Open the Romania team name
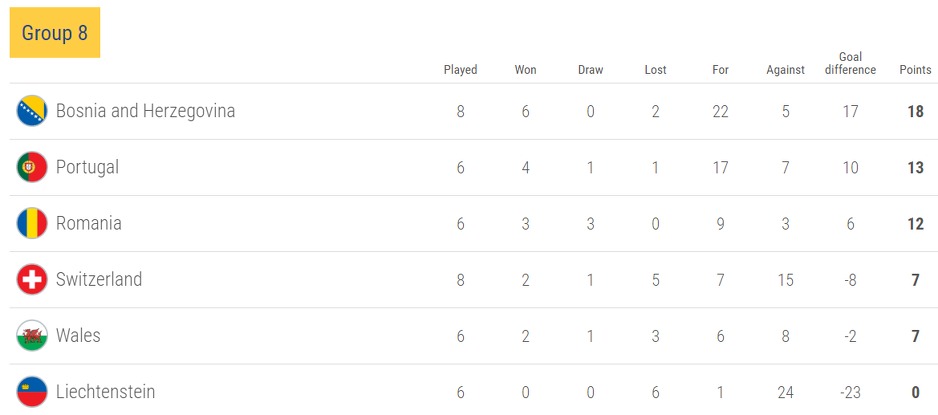 tap(89, 223)
